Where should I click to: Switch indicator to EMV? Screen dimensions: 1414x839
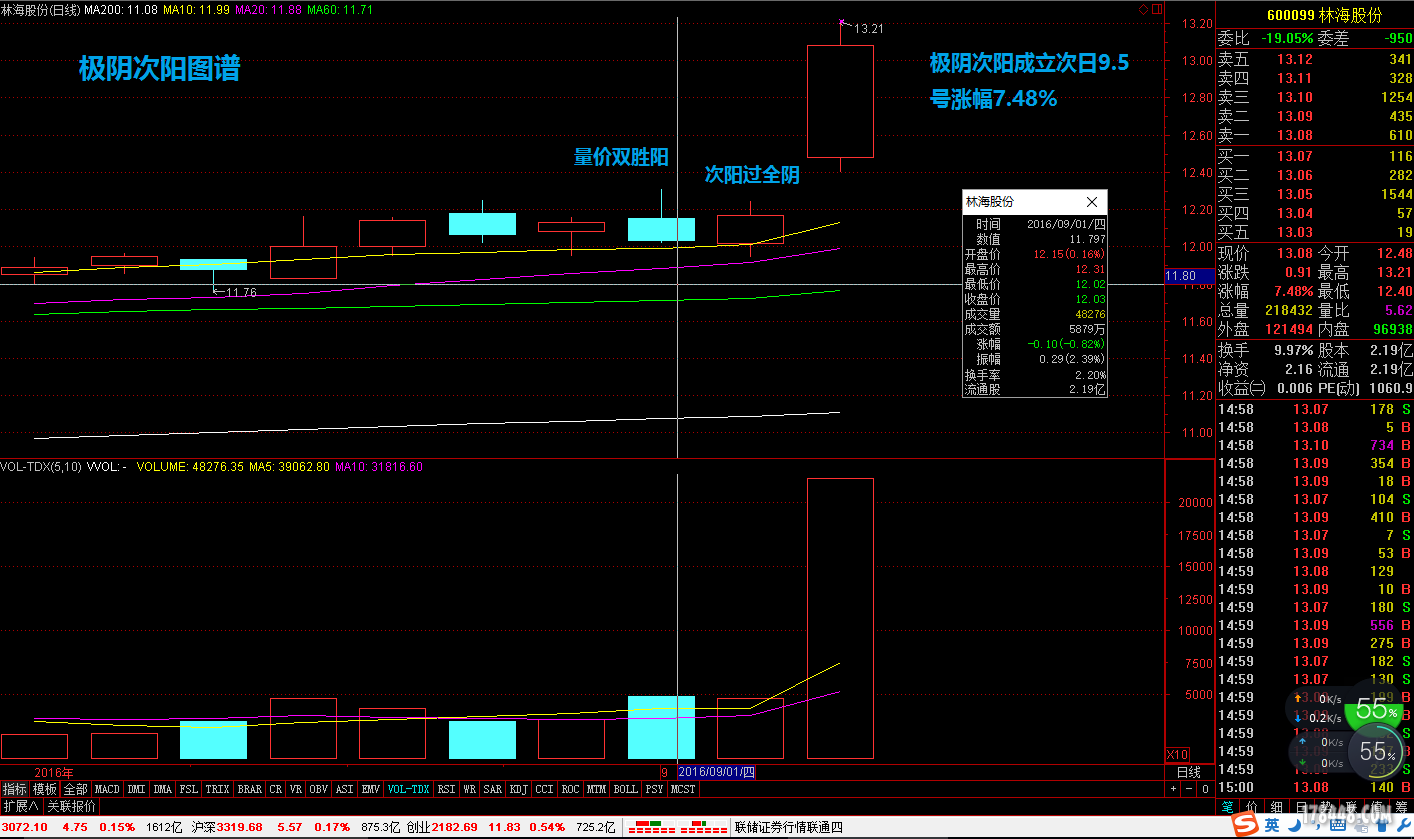pyautogui.click(x=371, y=789)
